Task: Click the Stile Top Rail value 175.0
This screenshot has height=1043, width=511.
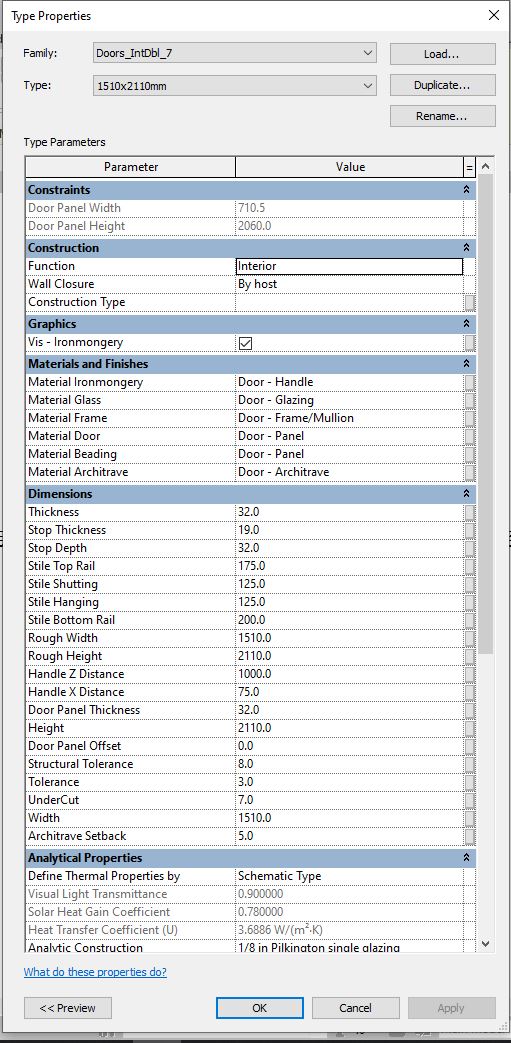Action: click(x=349, y=566)
